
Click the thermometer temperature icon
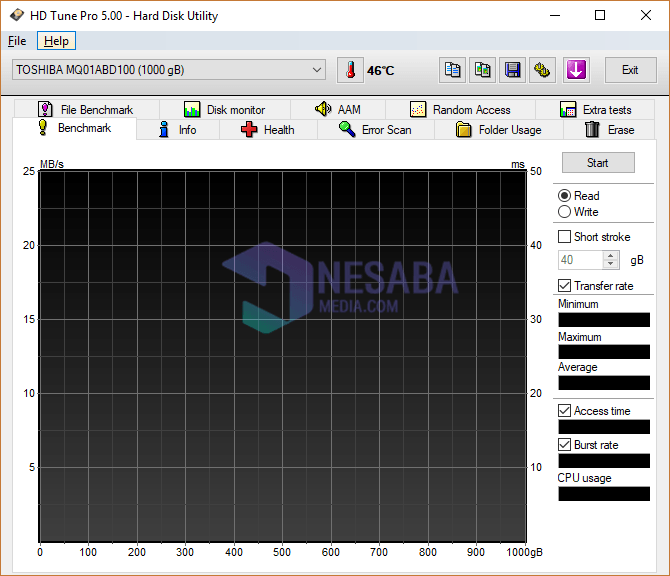tap(350, 70)
